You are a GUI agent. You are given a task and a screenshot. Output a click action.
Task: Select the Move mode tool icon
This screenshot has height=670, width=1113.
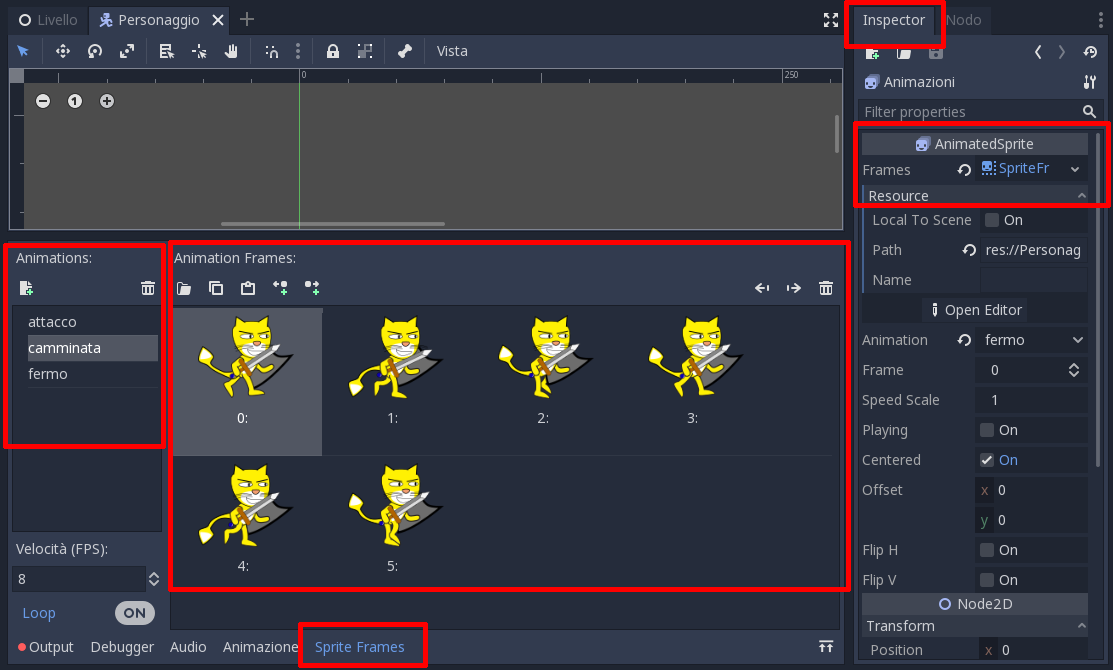[x=62, y=51]
